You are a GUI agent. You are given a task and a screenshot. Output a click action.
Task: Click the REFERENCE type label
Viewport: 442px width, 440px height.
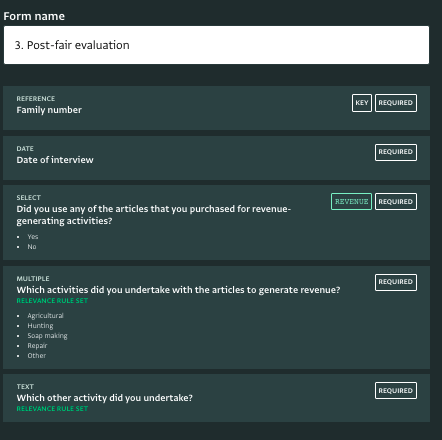[36, 99]
